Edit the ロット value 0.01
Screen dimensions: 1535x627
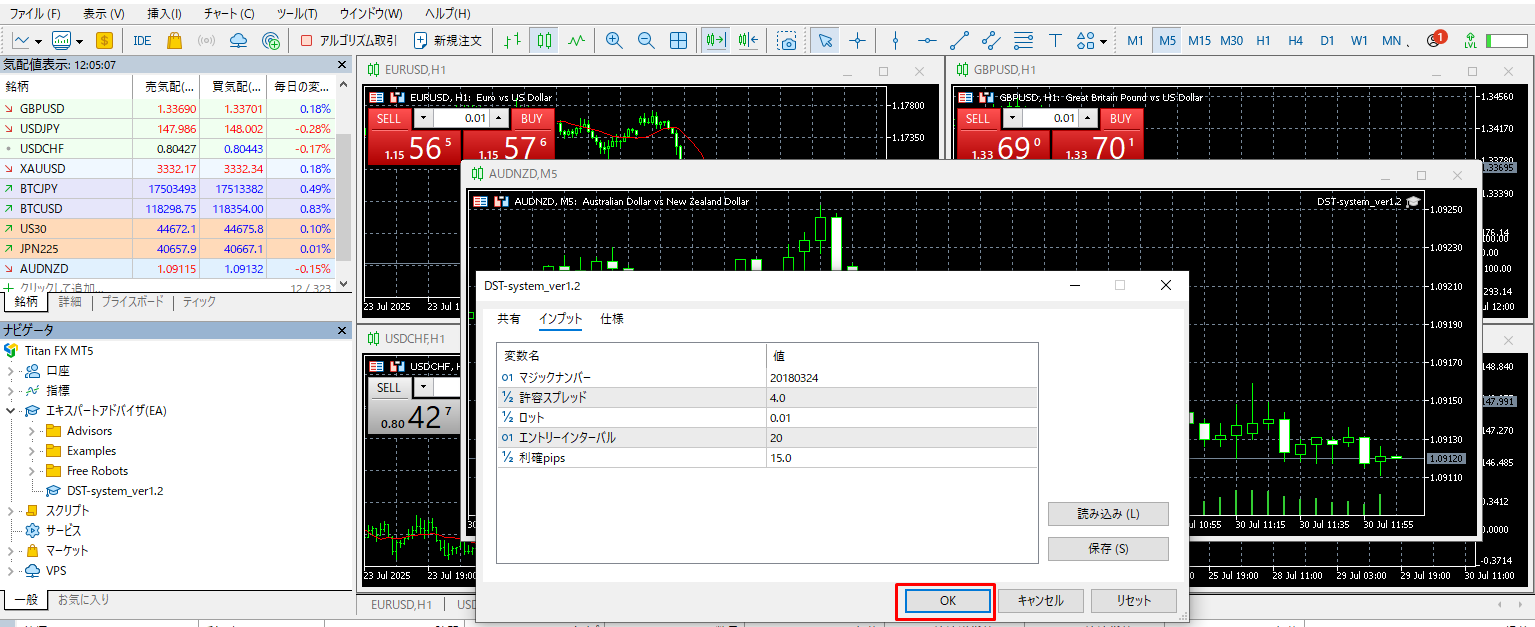(x=902, y=418)
